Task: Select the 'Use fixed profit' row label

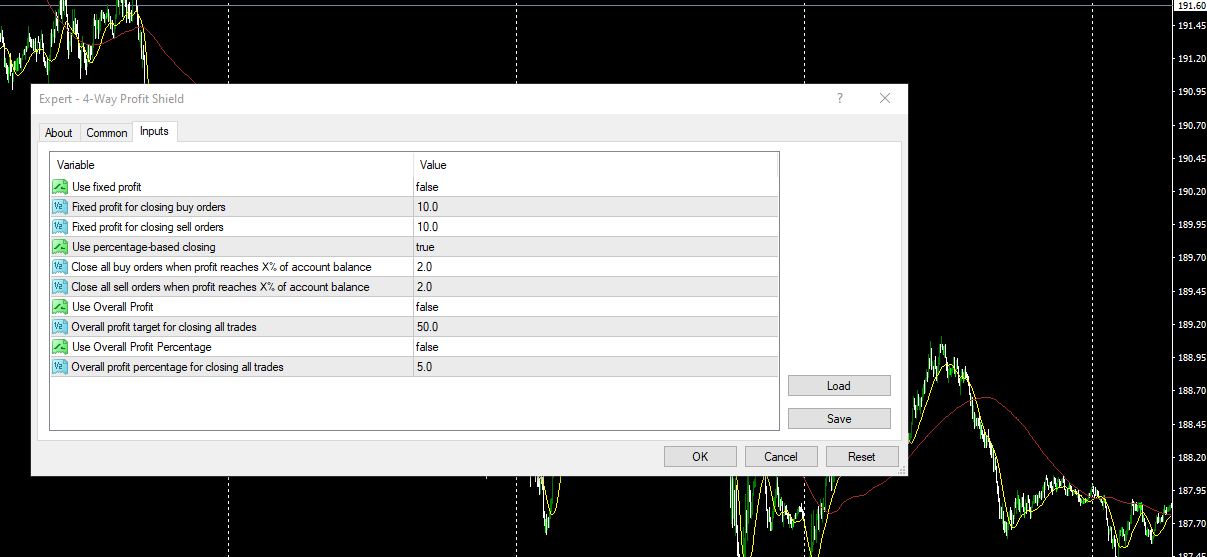Action: click(107, 187)
